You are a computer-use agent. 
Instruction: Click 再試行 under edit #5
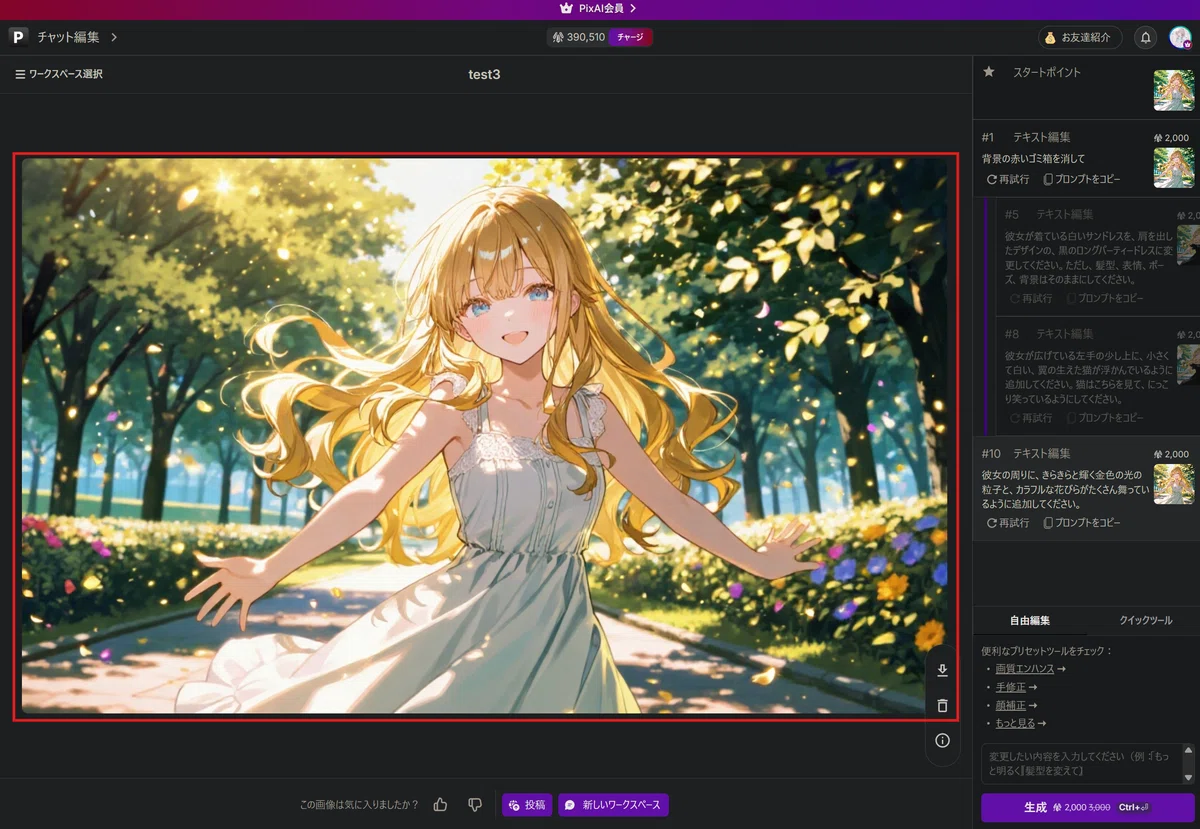(x=1031, y=299)
